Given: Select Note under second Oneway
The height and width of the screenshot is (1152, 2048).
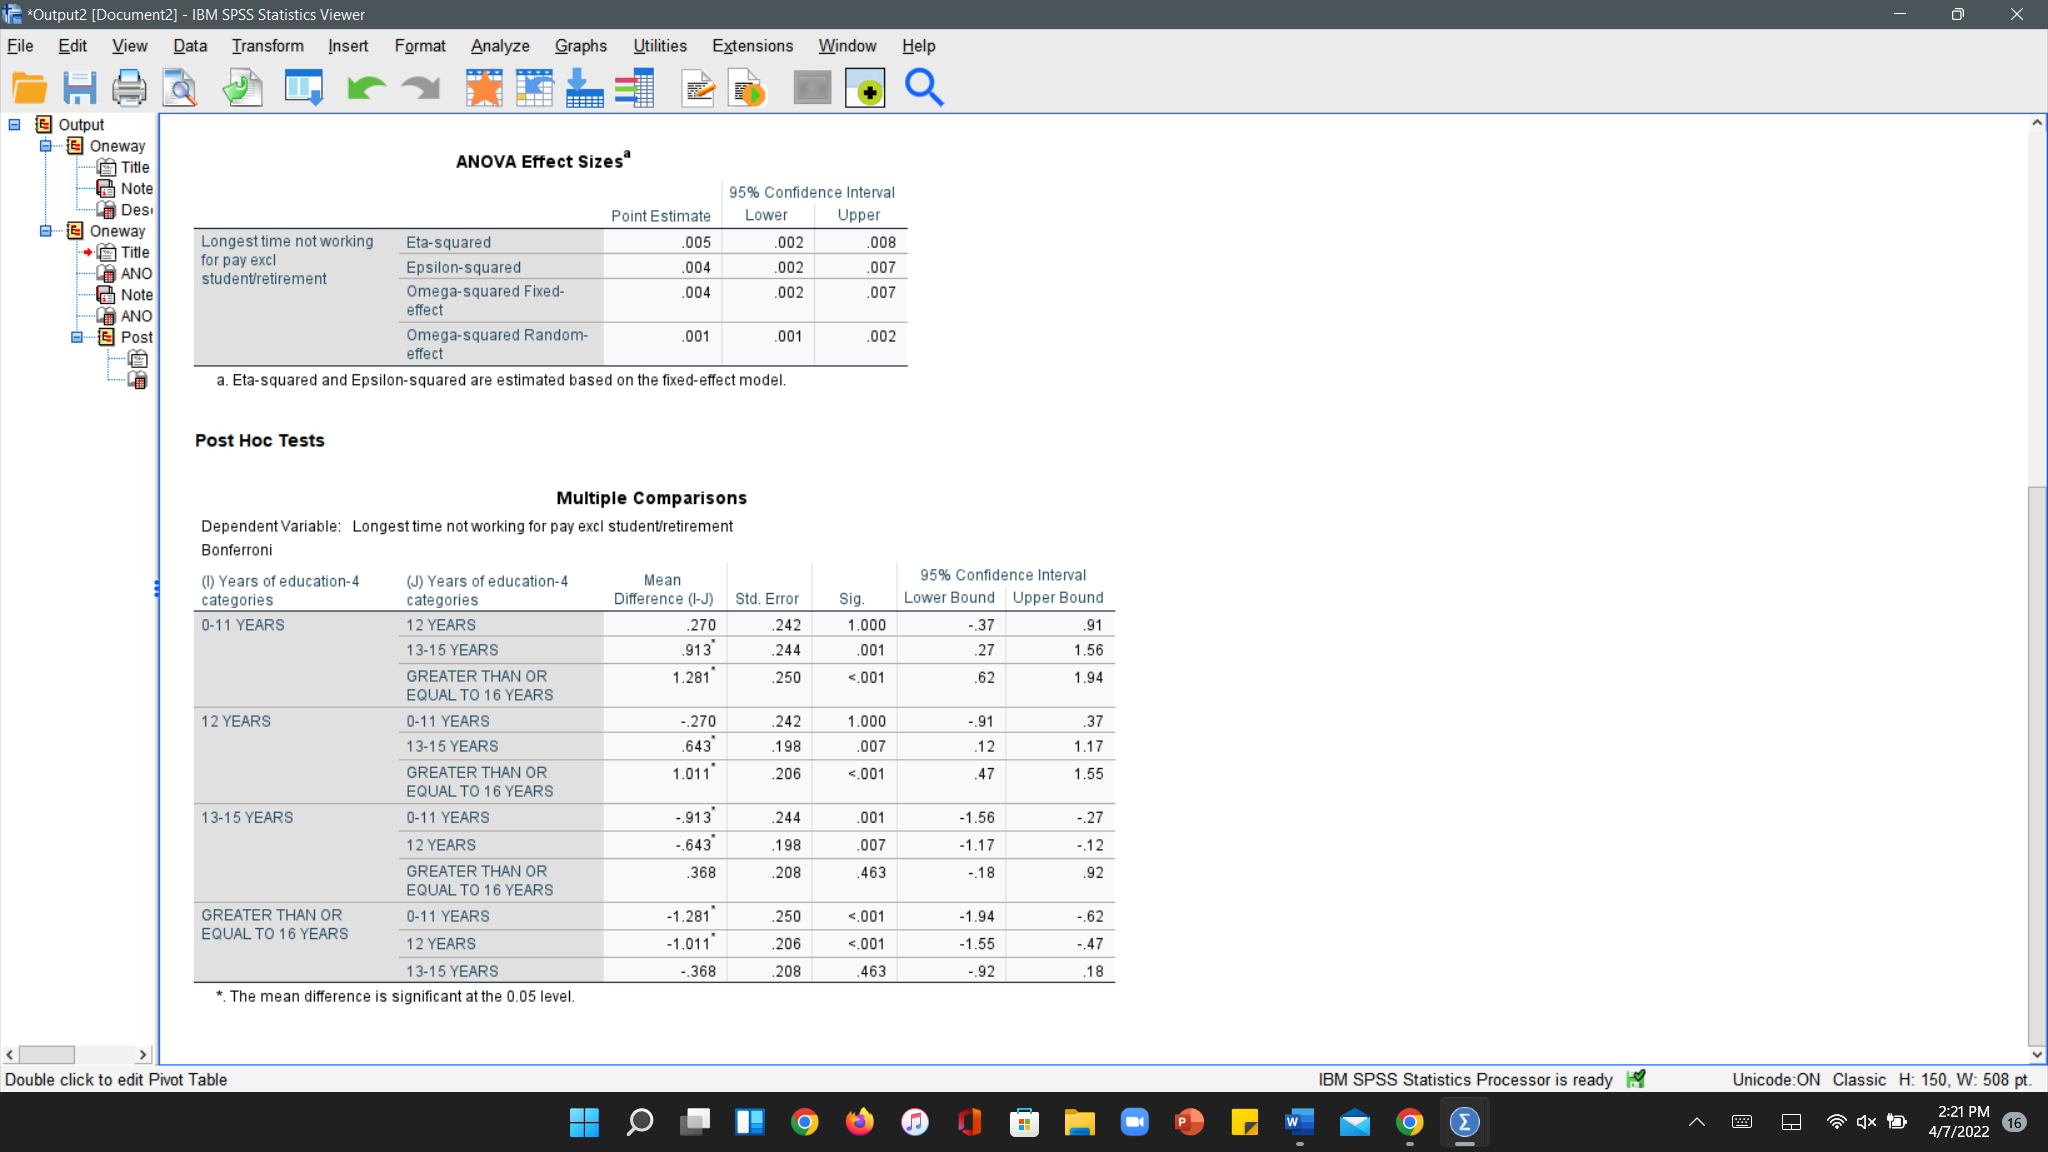Looking at the screenshot, I should point(136,295).
